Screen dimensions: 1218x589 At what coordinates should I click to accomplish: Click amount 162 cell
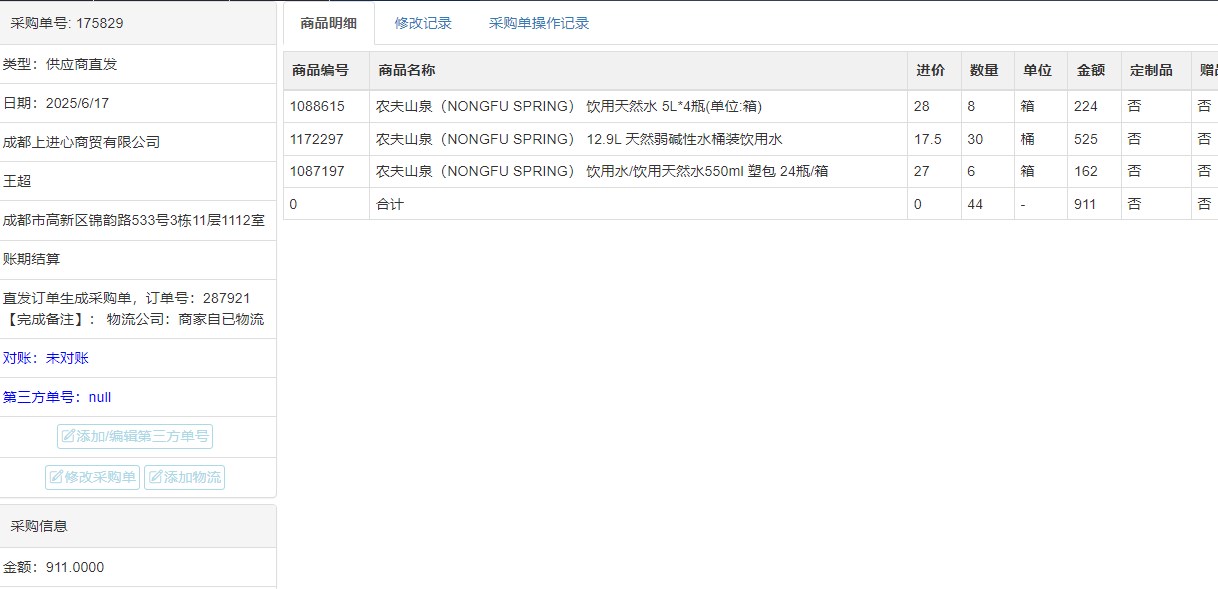pyautogui.click(x=1094, y=171)
